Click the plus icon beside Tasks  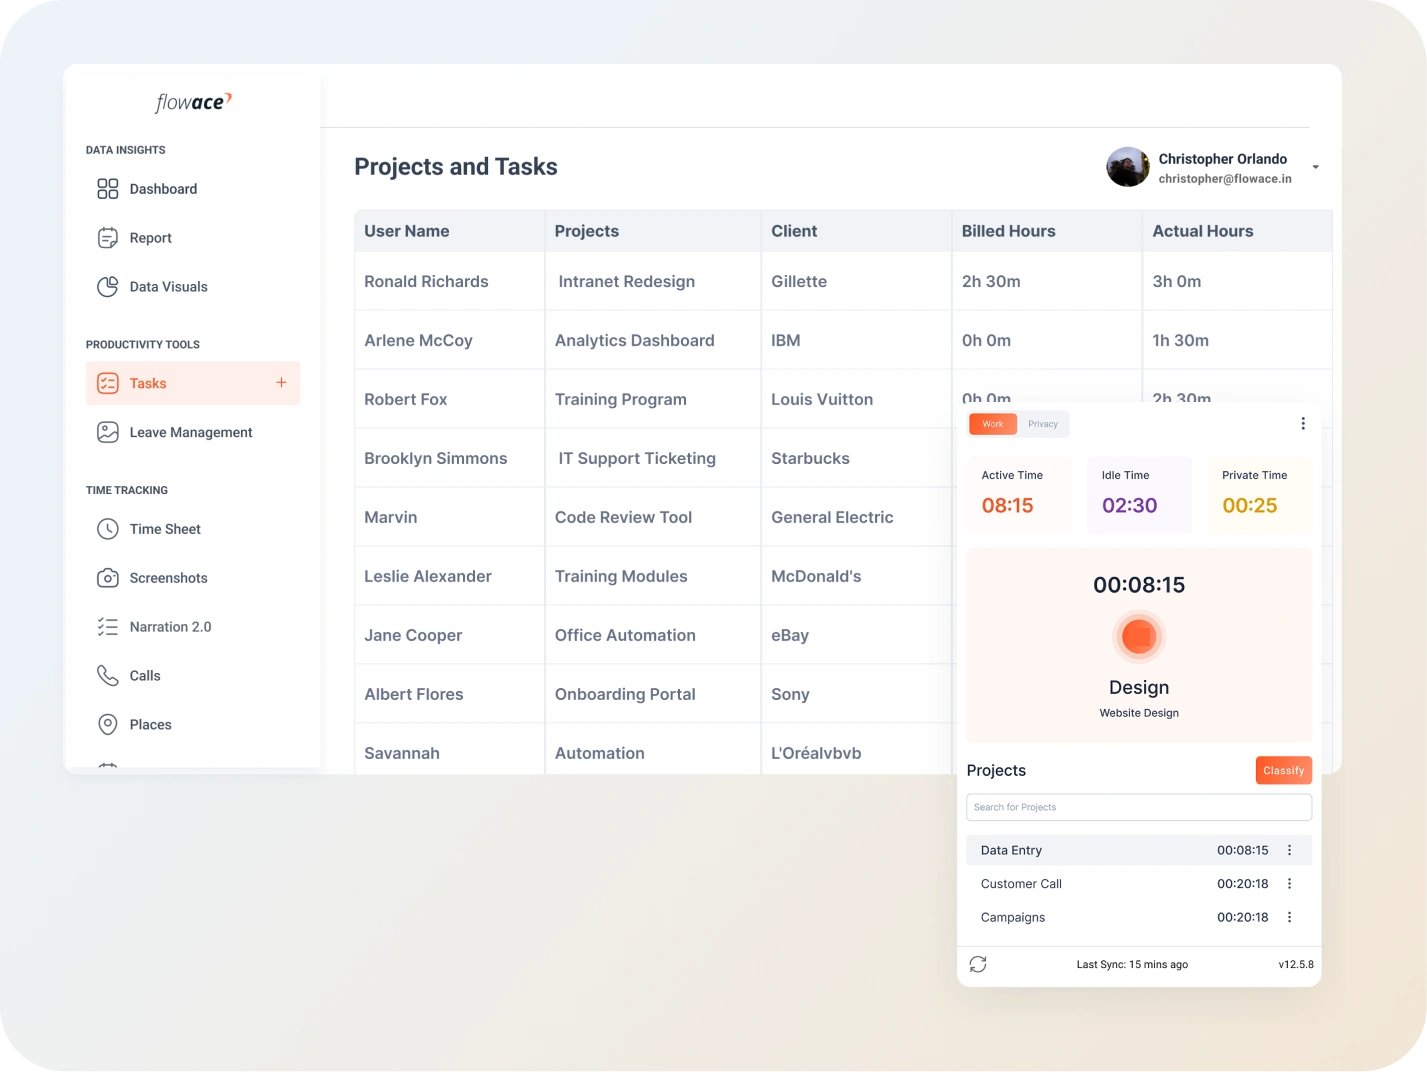click(x=281, y=383)
